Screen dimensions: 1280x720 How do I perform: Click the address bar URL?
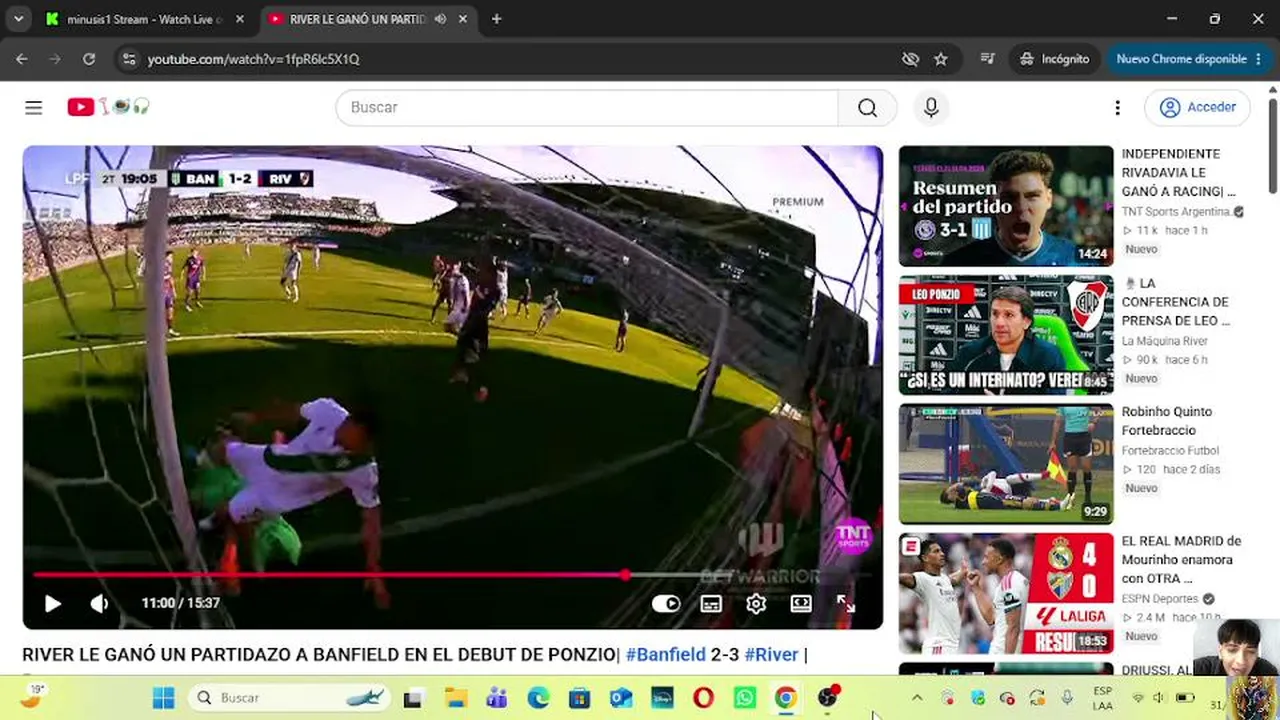(254, 59)
